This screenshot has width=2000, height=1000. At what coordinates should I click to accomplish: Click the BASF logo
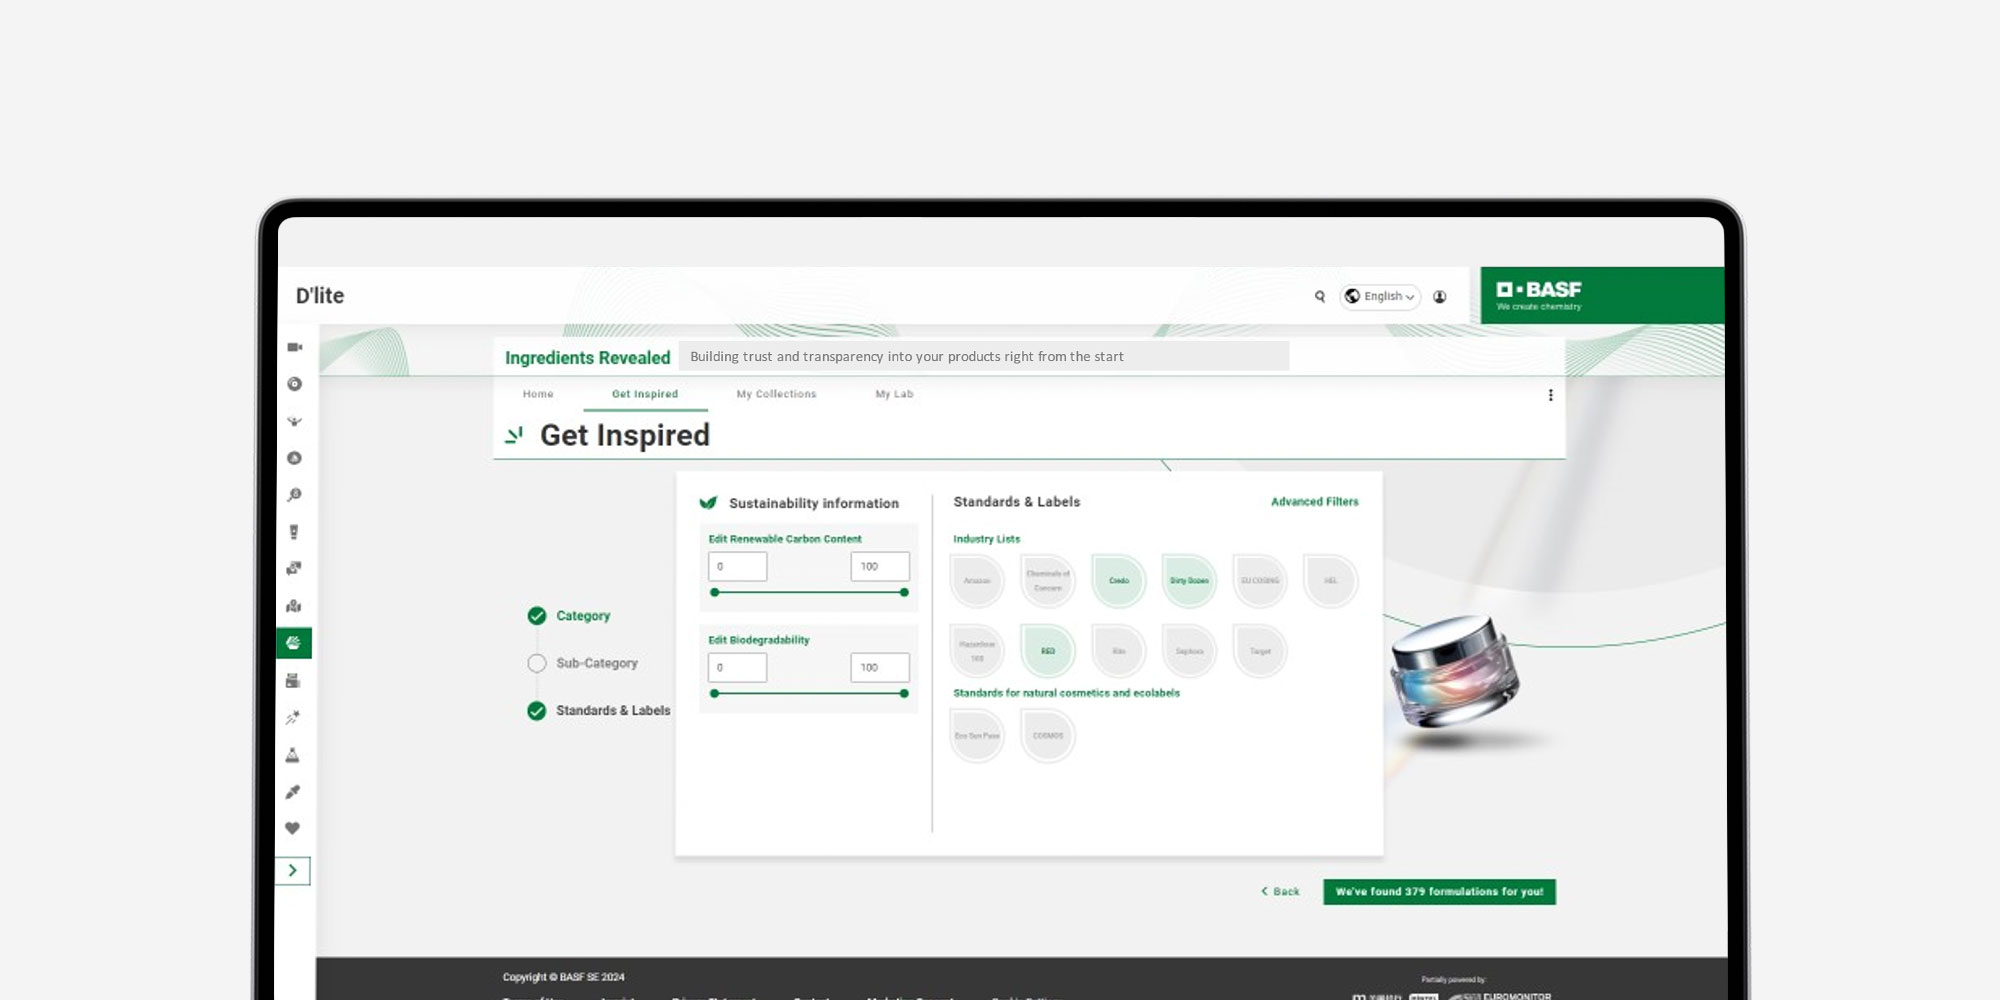pos(1539,295)
